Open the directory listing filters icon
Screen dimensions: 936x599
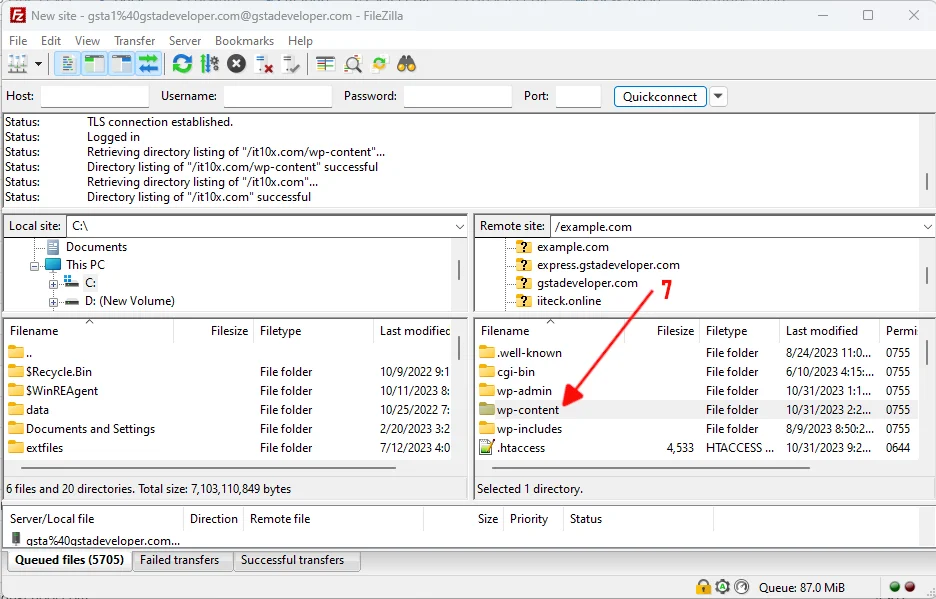click(x=325, y=64)
